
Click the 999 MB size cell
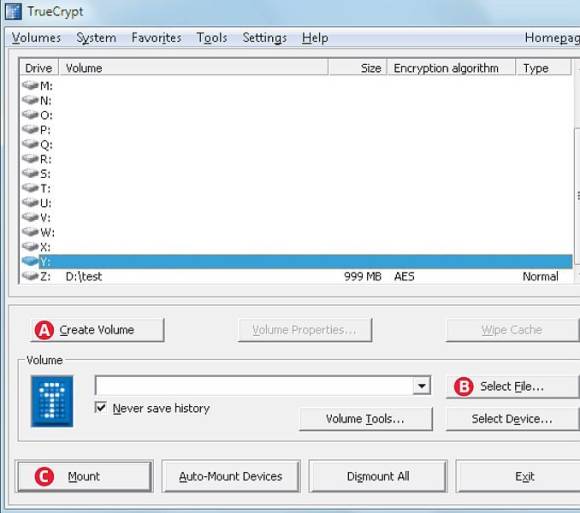point(362,277)
